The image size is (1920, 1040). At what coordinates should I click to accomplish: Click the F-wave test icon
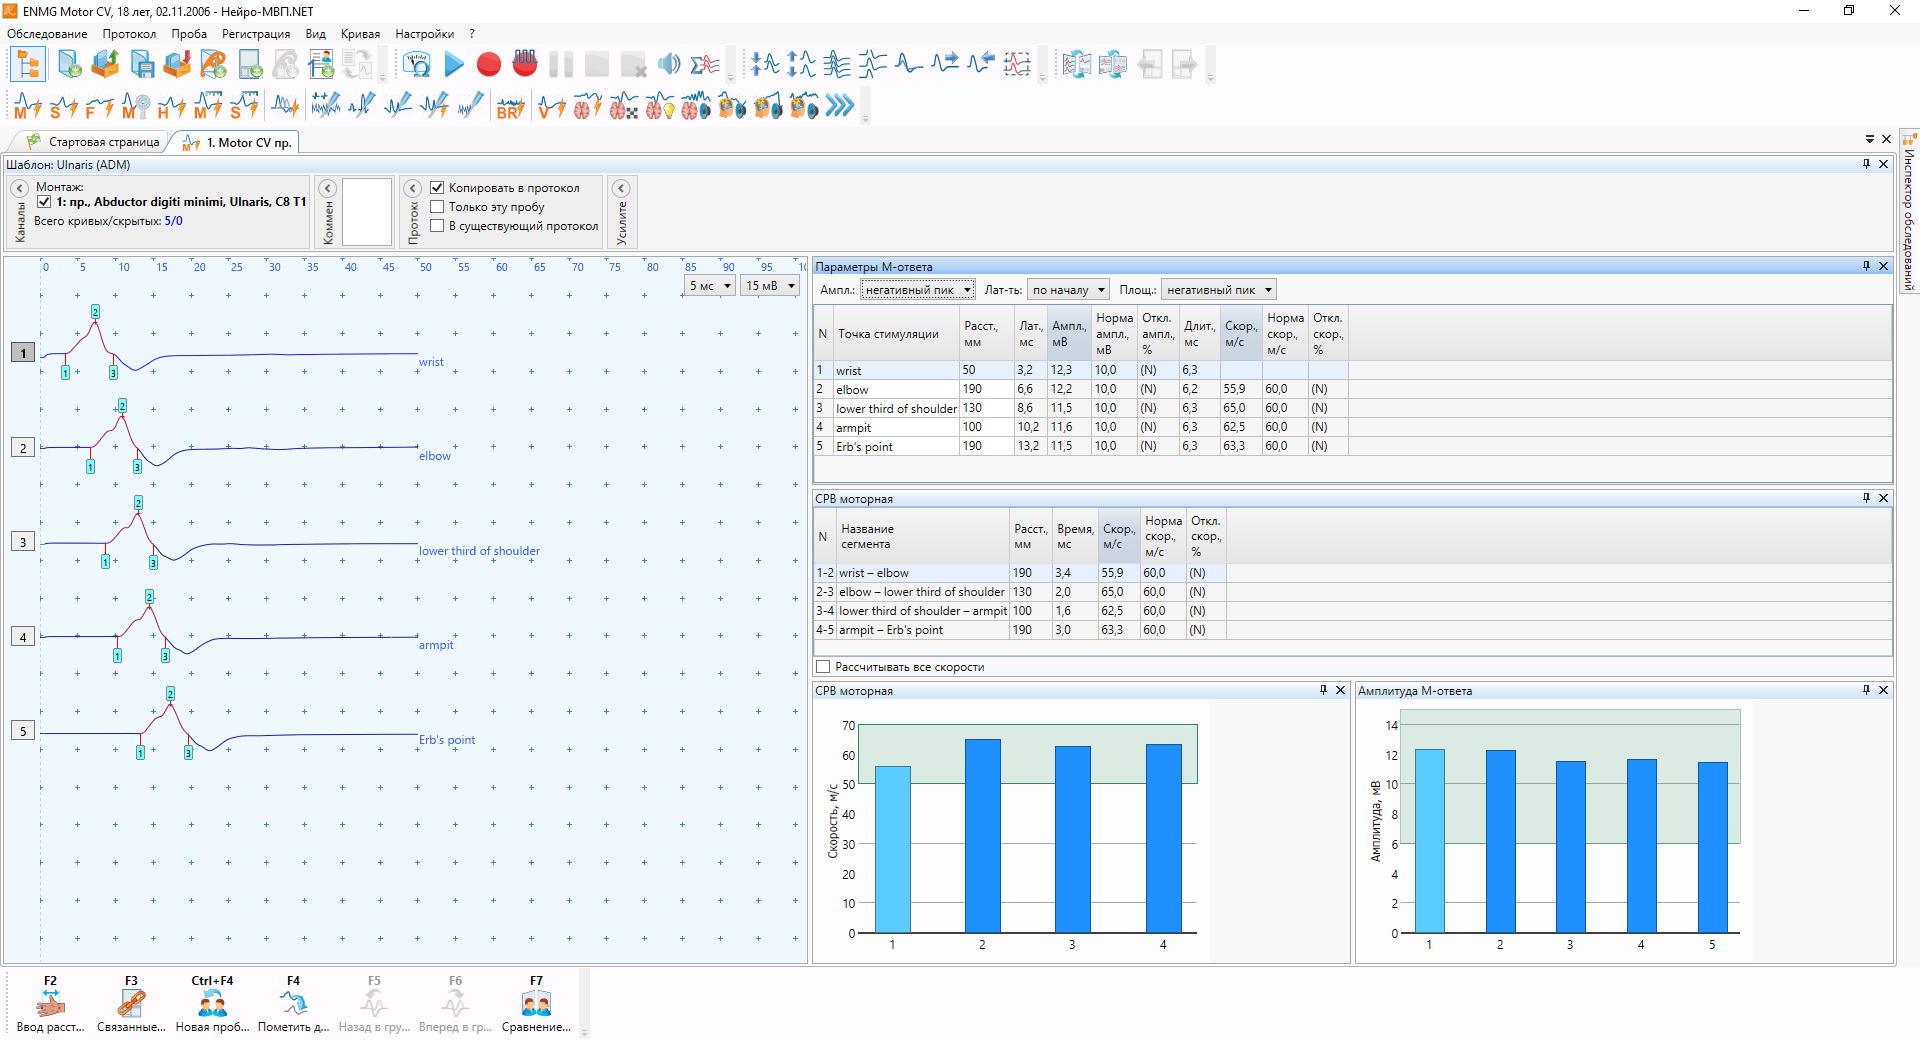99,106
